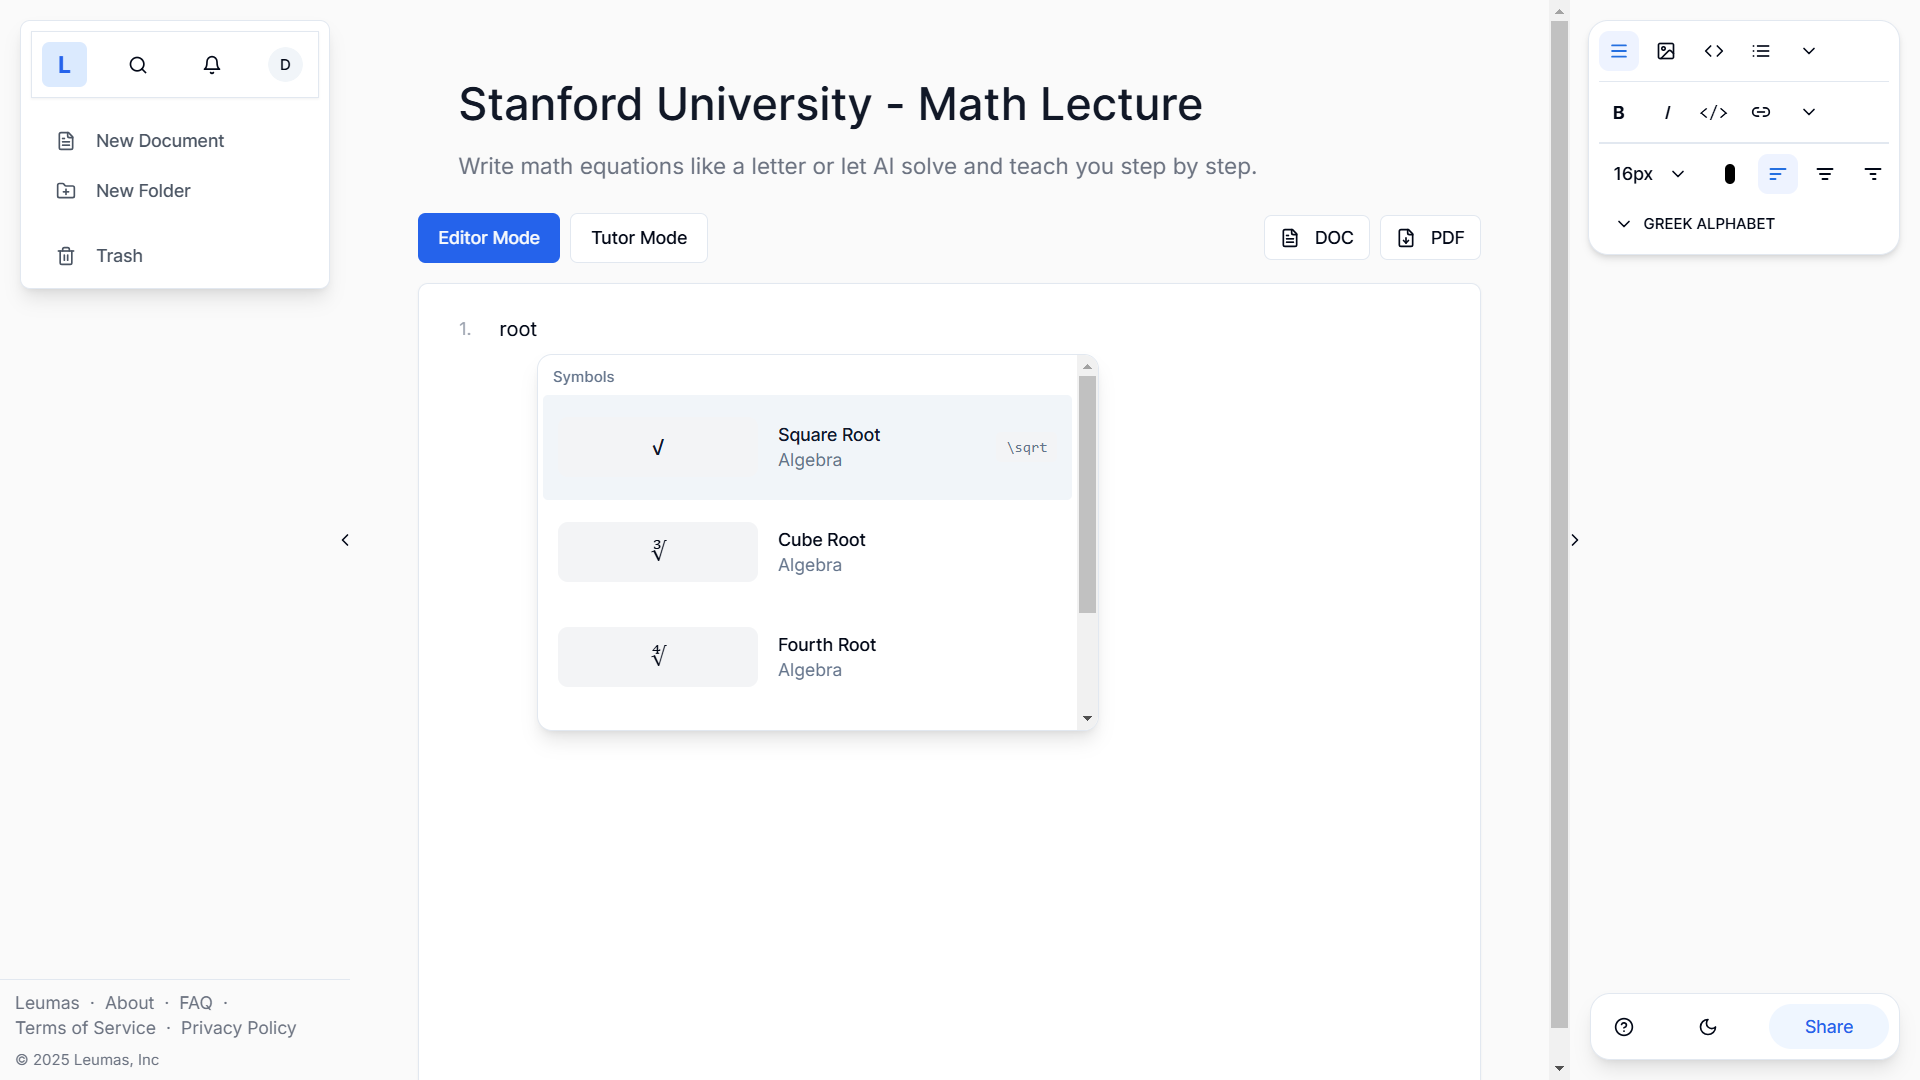Select the Square Root symbol
1920x1080 pixels.
[x=807, y=447]
